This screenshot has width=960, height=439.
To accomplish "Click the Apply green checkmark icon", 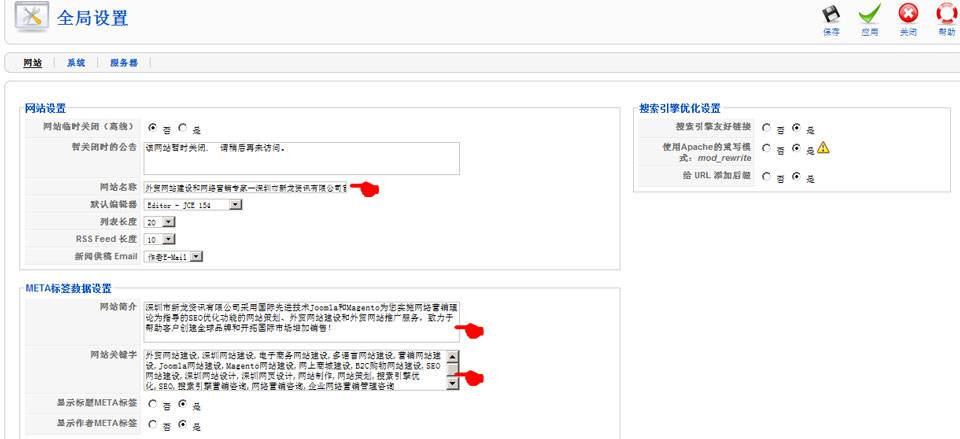I will point(869,14).
